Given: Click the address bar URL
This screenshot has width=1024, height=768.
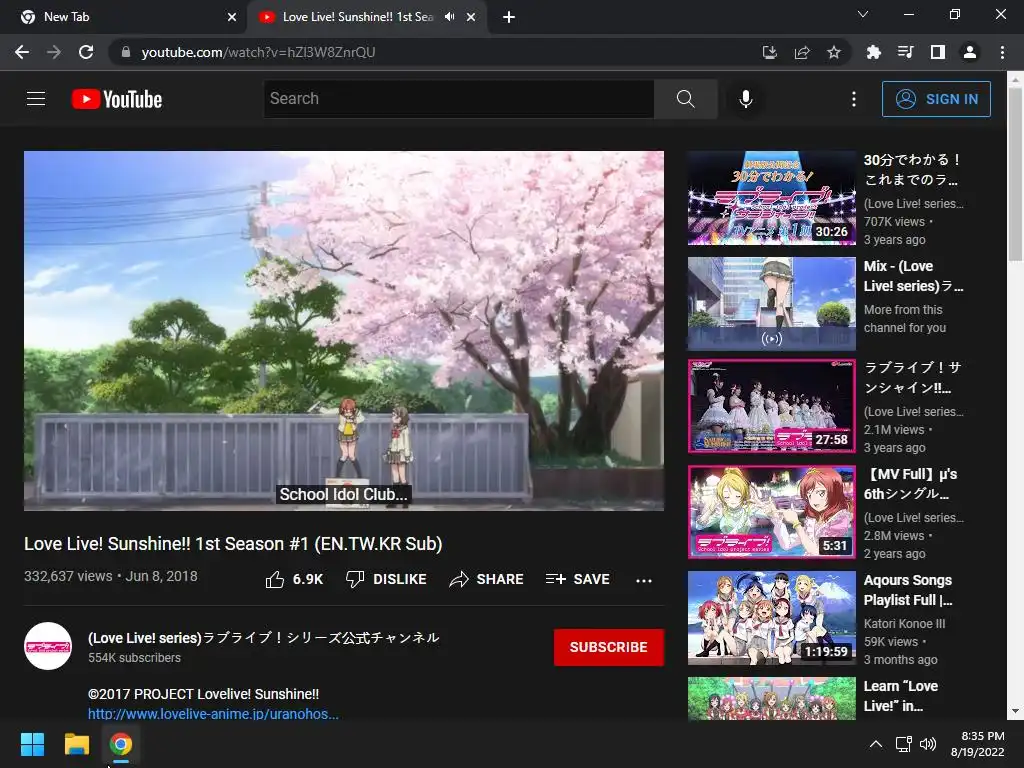Looking at the screenshot, I should tap(259, 52).
